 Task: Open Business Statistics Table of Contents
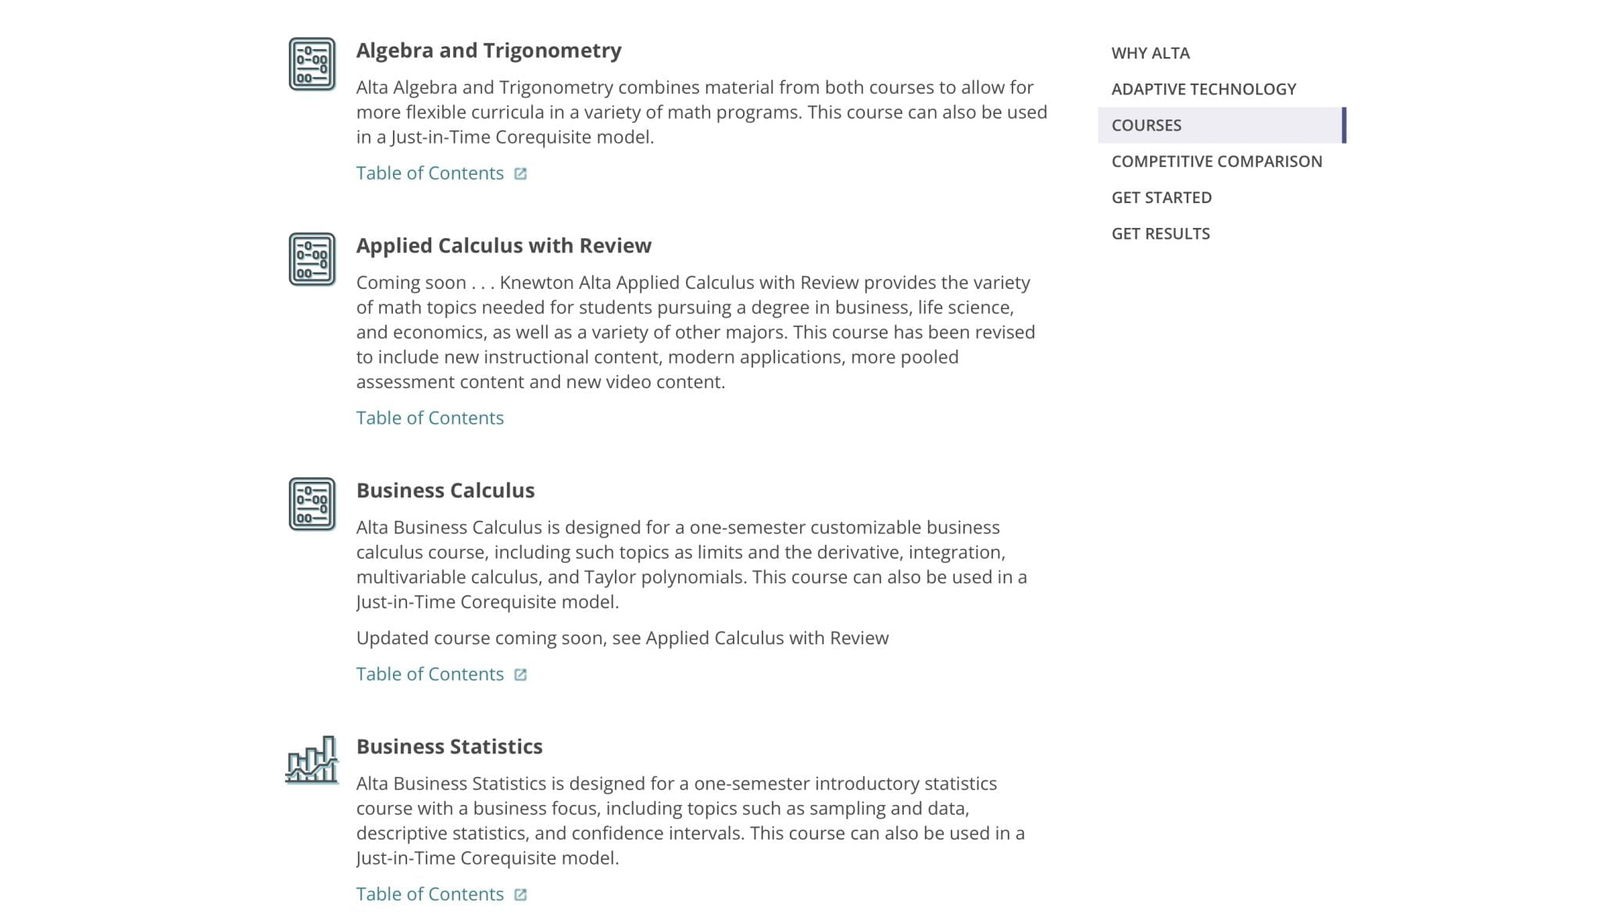click(430, 894)
